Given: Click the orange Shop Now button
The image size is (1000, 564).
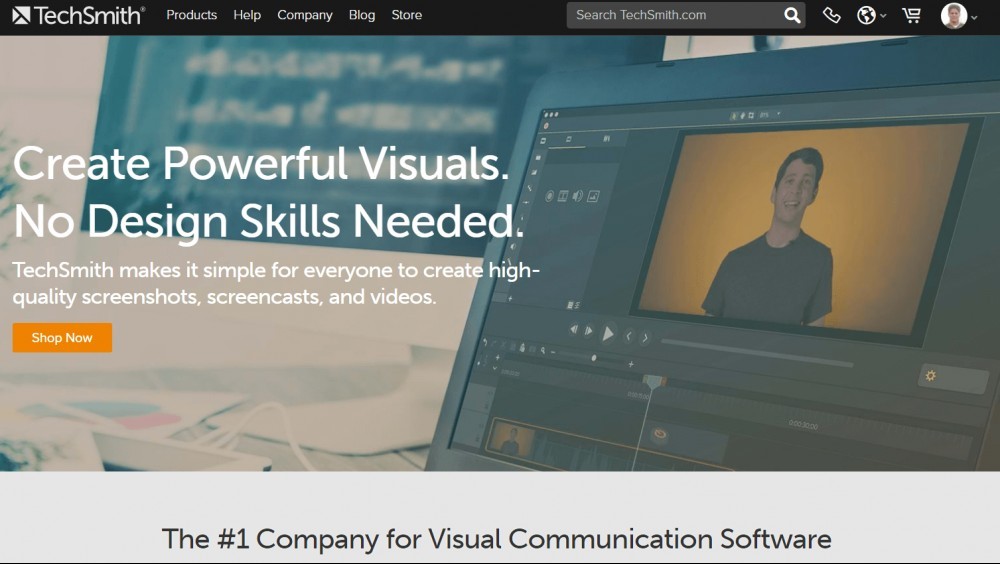Looking at the screenshot, I should 62,338.
